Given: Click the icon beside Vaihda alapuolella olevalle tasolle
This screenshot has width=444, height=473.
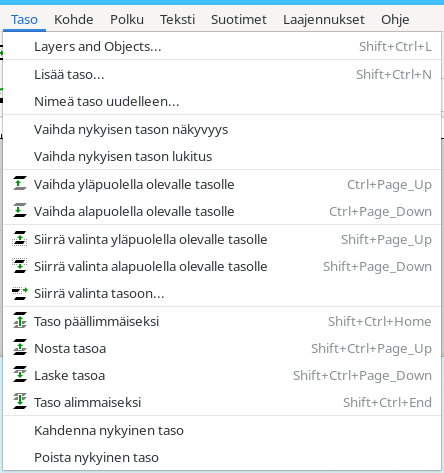Looking at the screenshot, I should 20,211.
